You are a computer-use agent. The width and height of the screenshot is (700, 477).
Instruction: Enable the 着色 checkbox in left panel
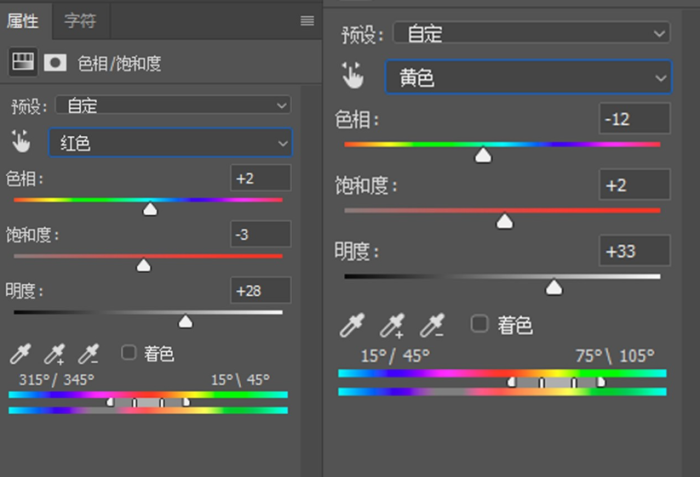tap(129, 352)
